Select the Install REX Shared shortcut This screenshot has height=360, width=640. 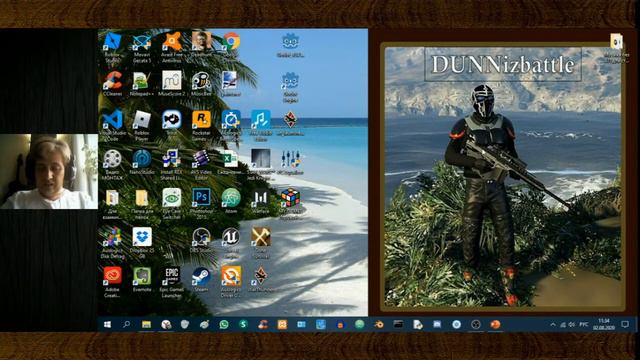[171, 164]
